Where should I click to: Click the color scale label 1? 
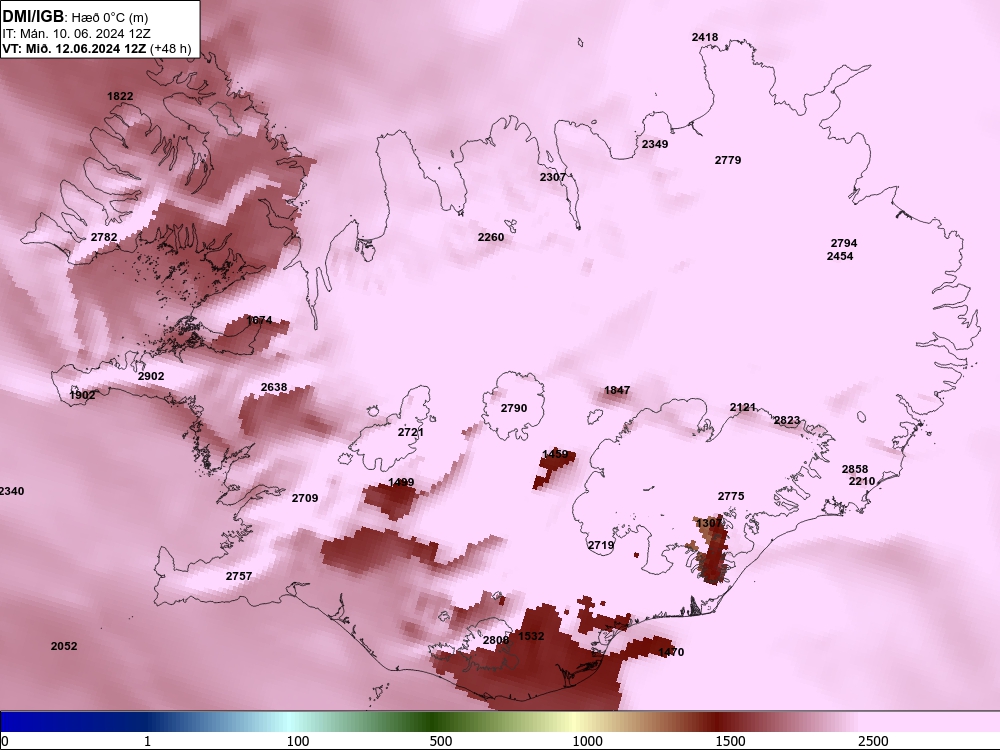point(148,741)
